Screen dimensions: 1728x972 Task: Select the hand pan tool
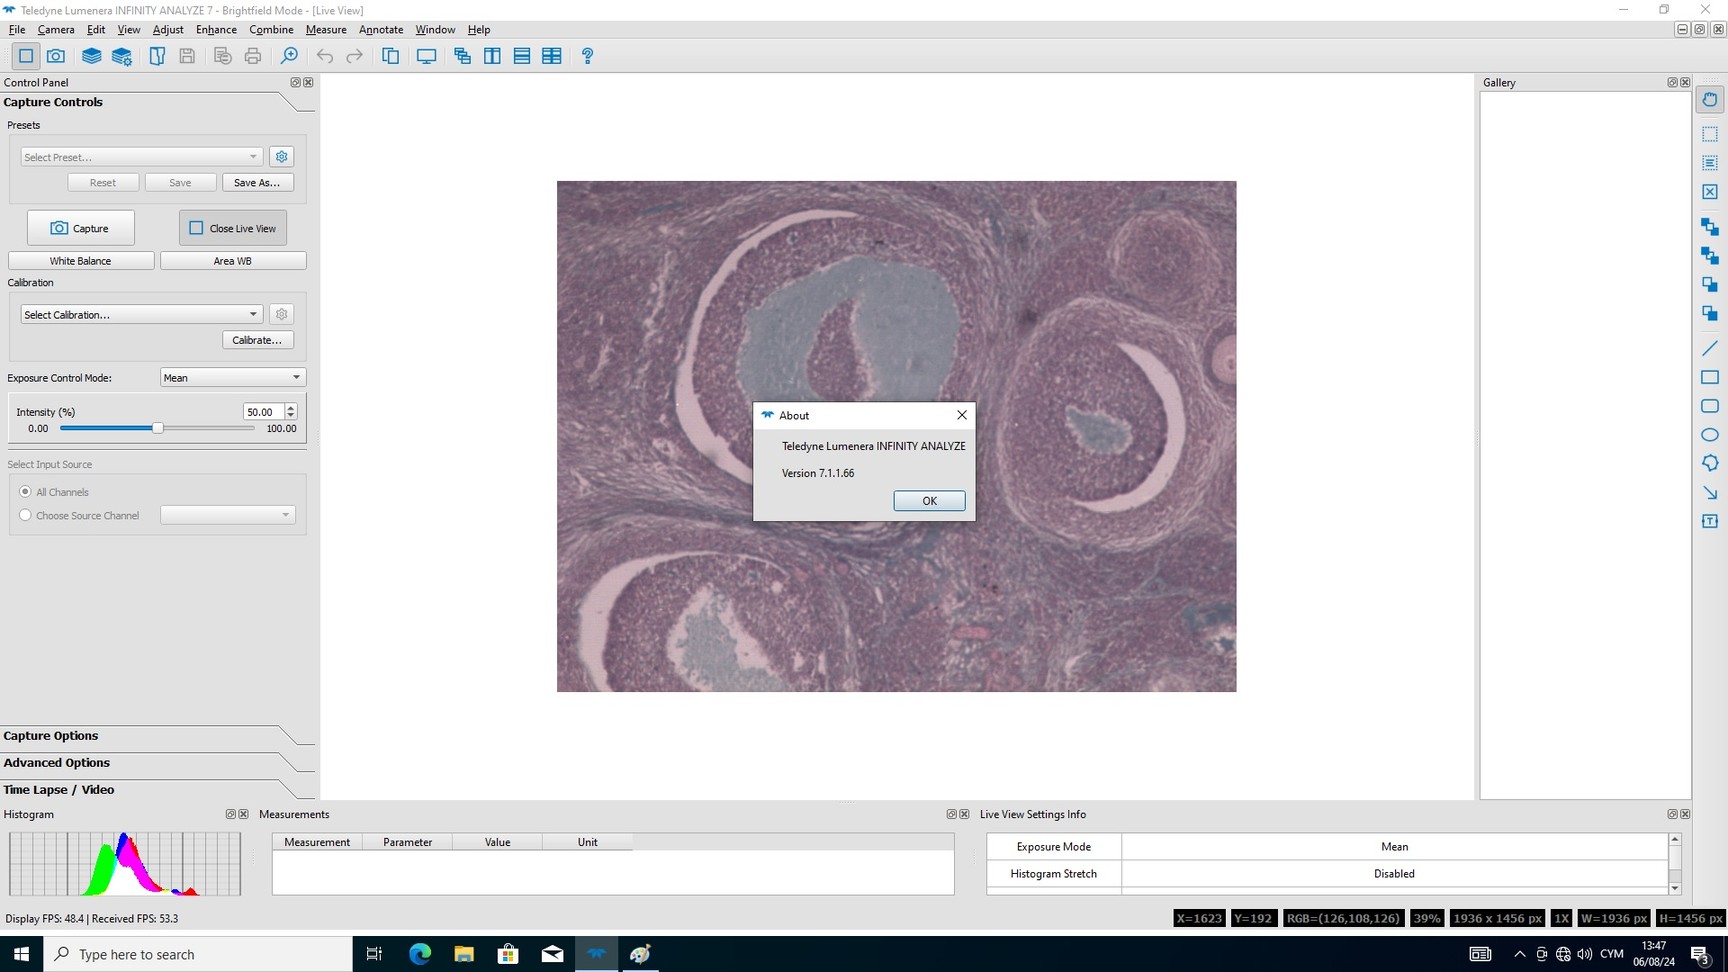click(1710, 100)
